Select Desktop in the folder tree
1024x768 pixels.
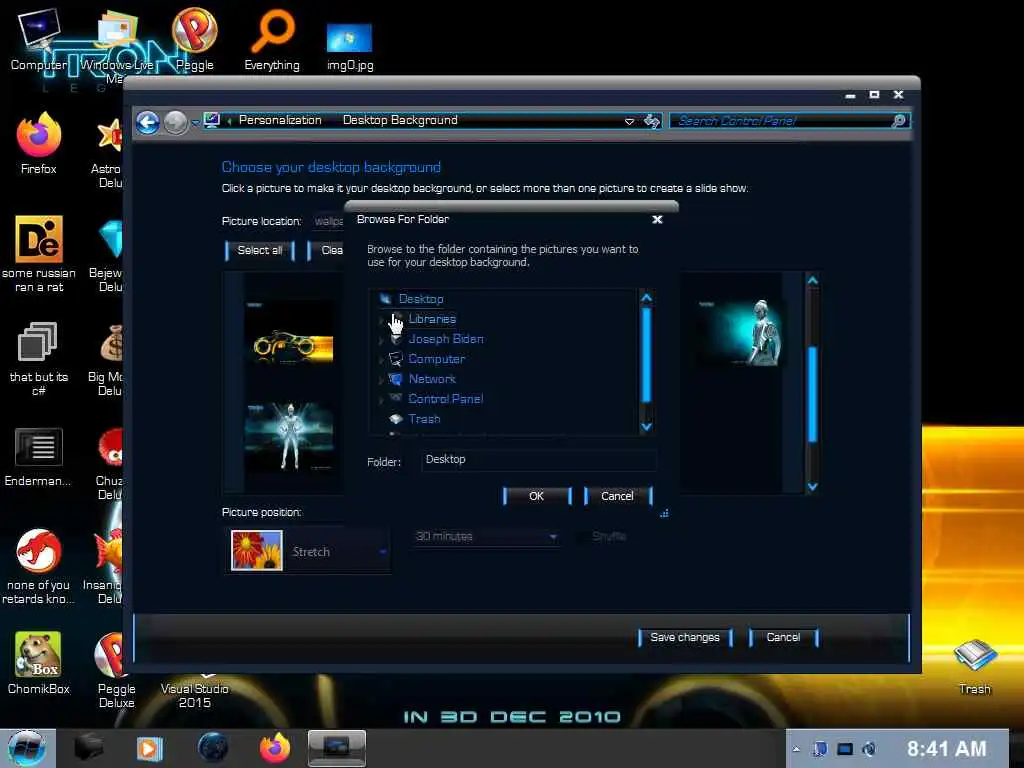(421, 299)
